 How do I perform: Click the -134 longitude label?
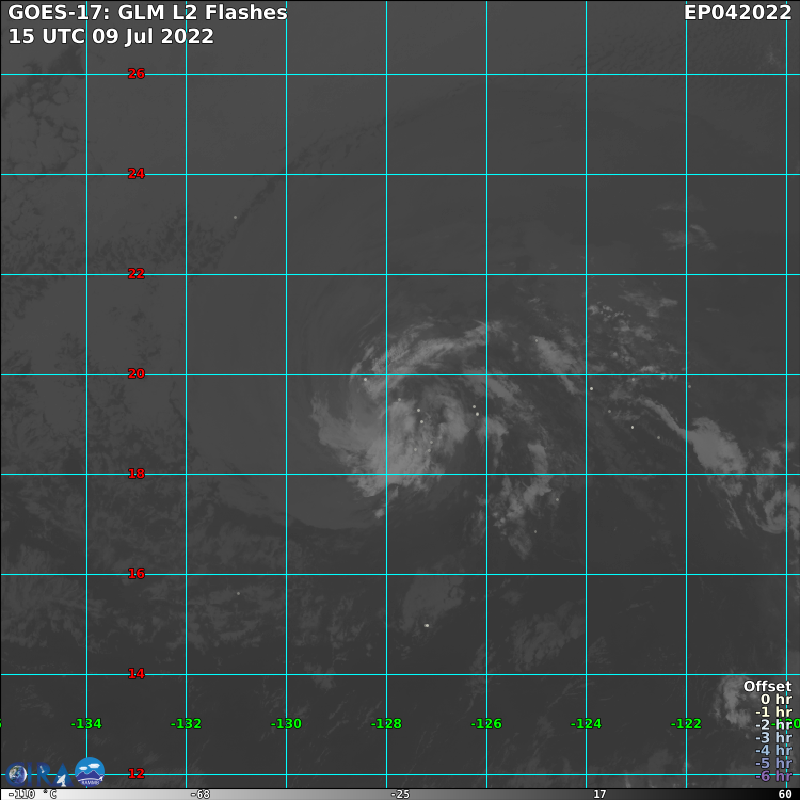pos(86,723)
